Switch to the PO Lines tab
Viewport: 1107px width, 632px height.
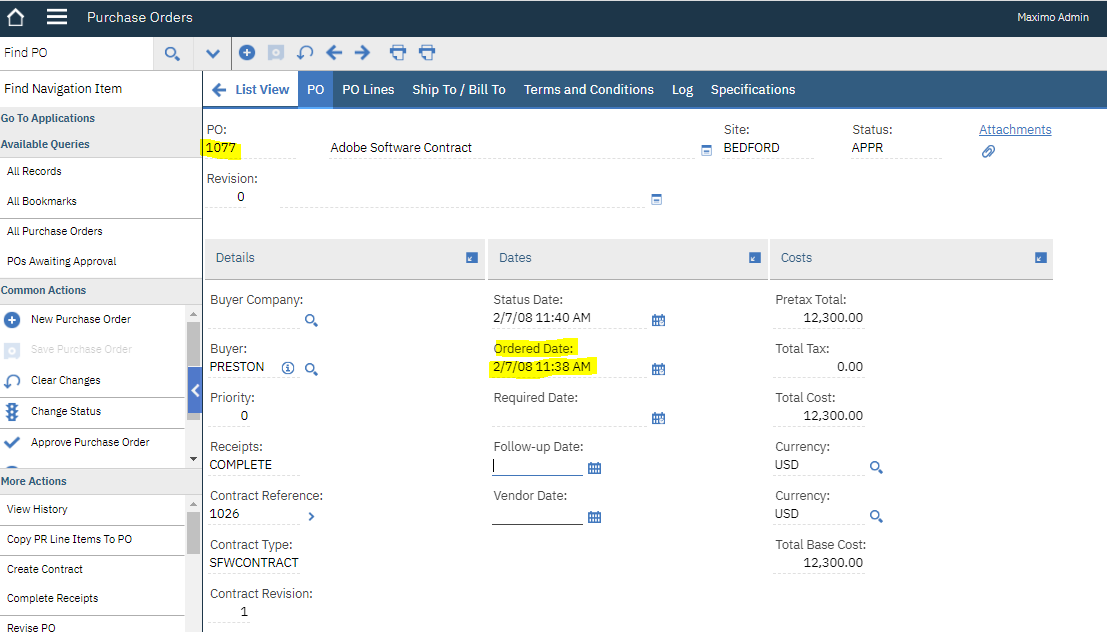368,89
